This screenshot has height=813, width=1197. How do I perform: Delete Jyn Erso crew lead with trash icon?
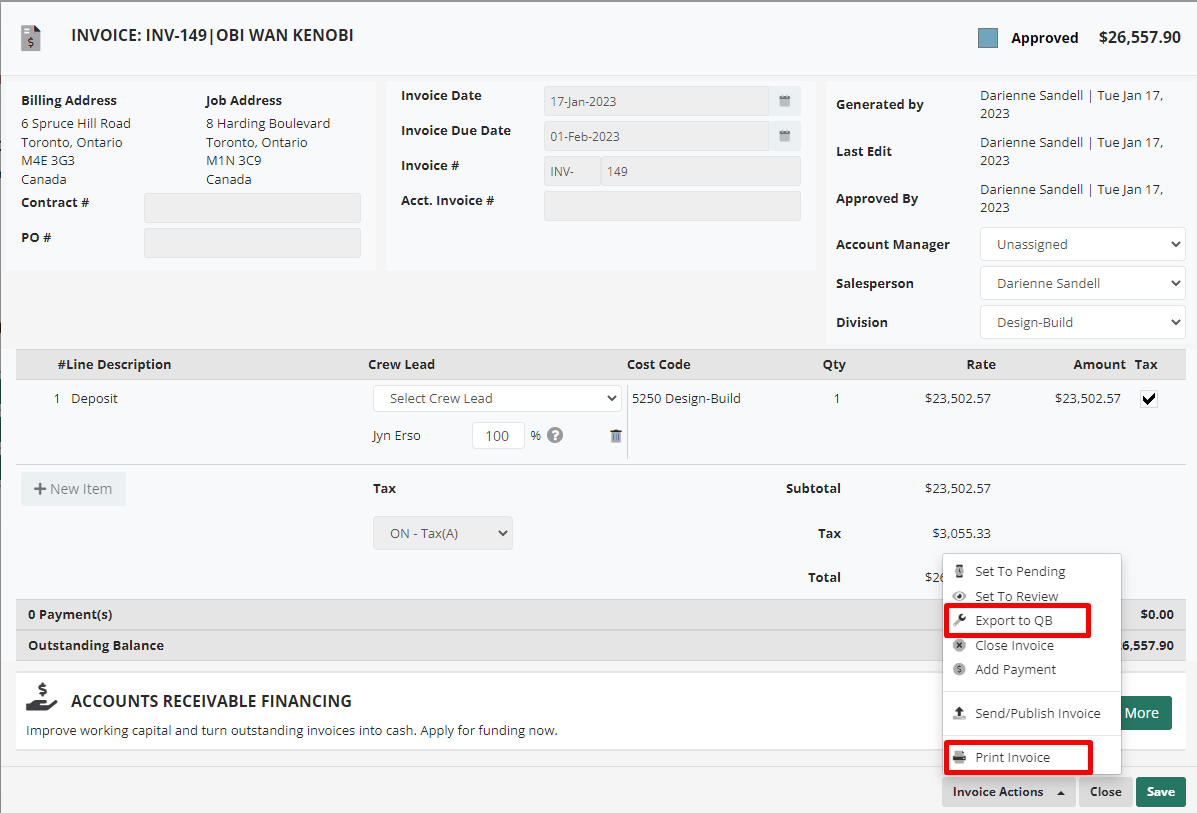point(615,436)
